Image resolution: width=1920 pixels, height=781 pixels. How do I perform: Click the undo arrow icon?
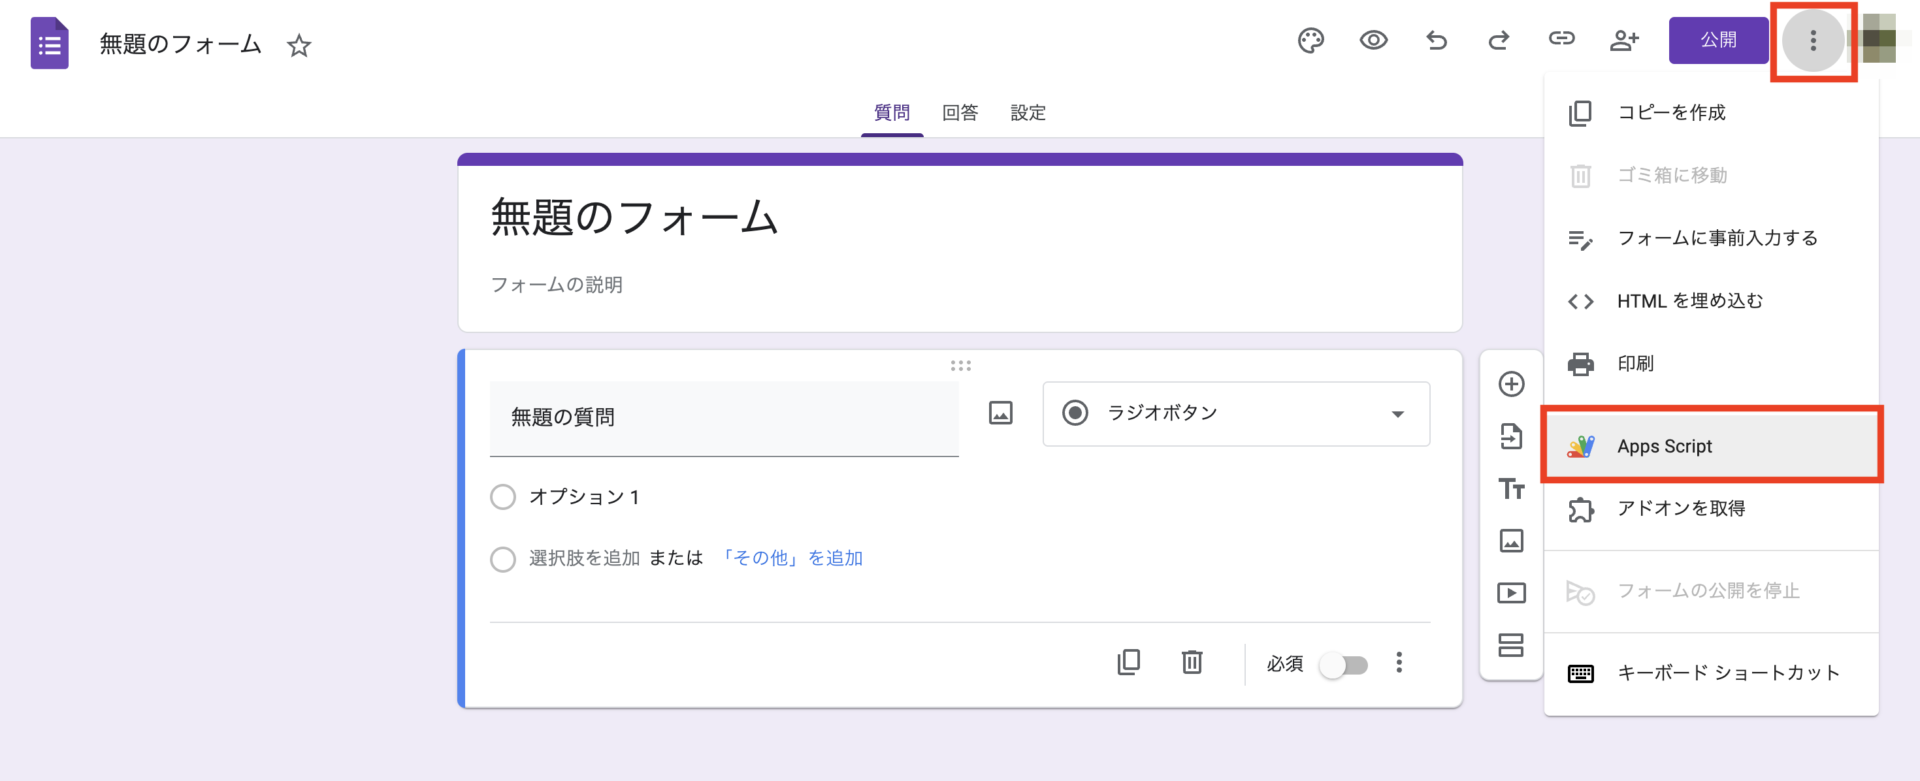click(1436, 40)
